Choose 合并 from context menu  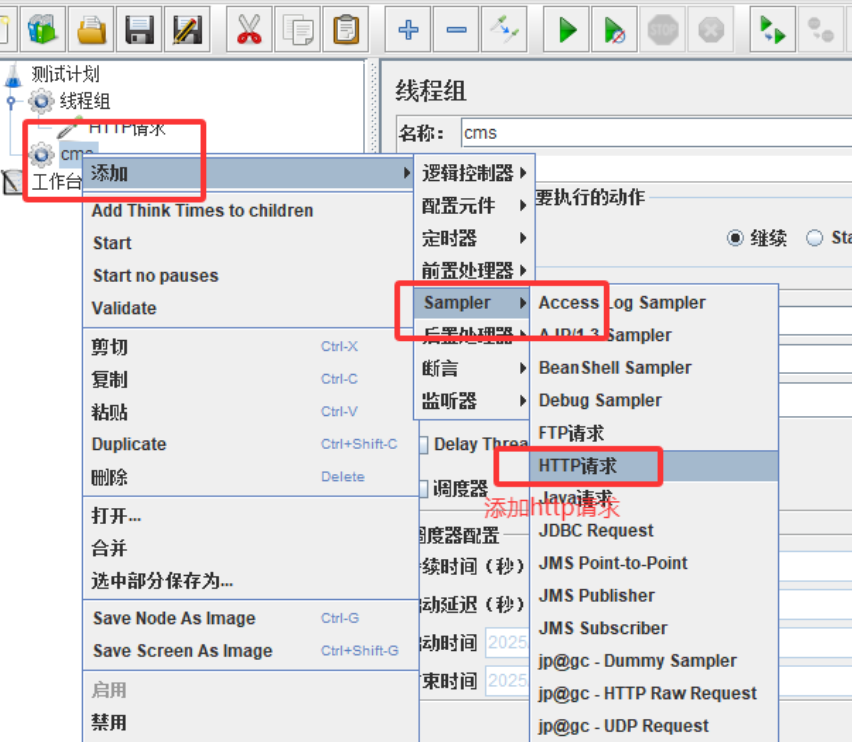(x=250, y=548)
